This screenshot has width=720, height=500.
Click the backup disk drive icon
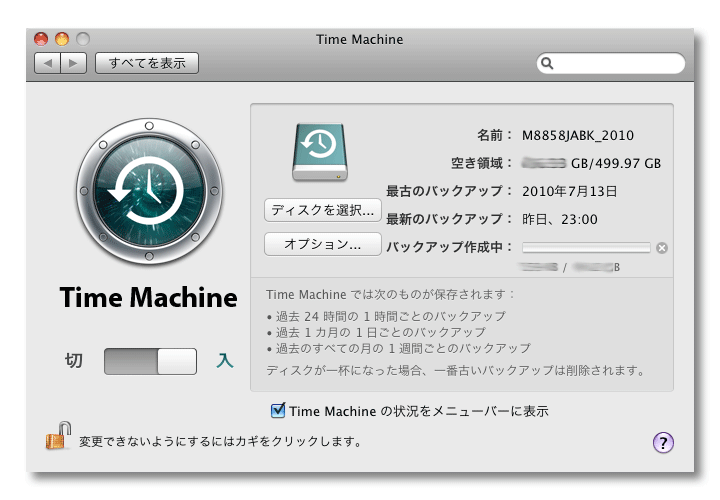(320, 152)
